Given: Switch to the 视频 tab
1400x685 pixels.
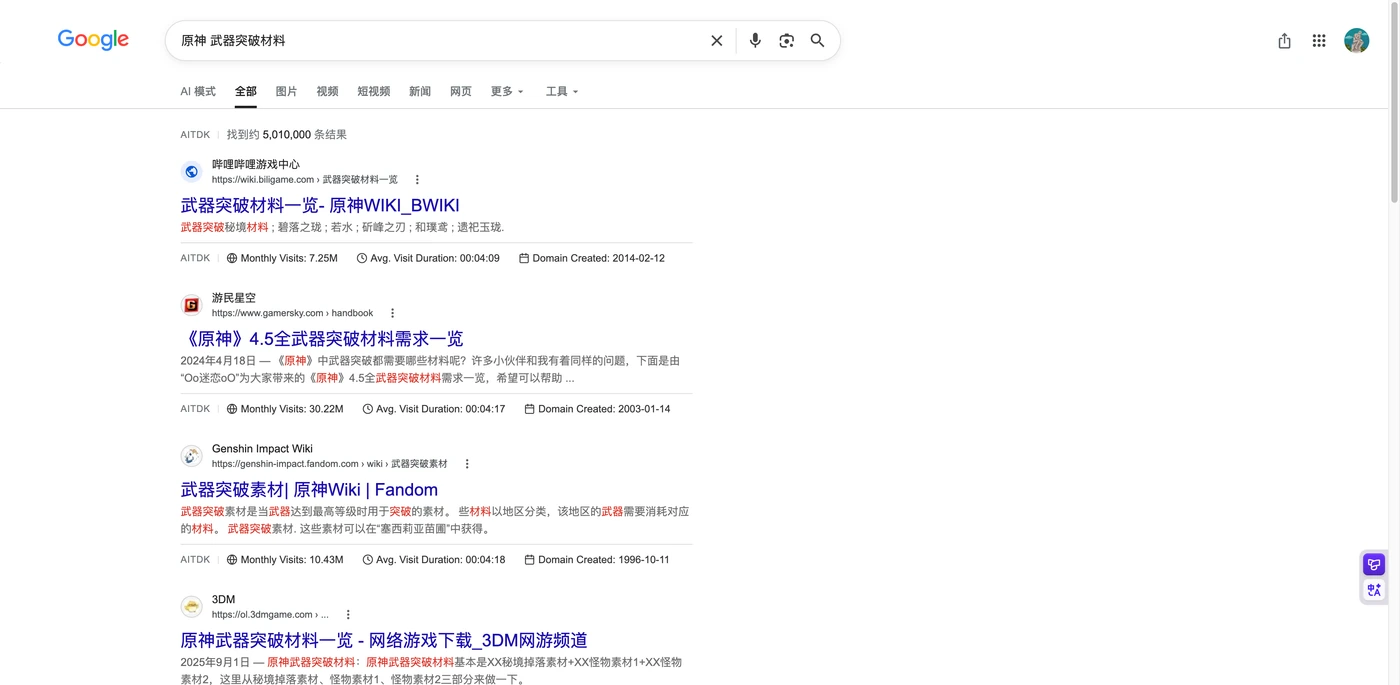Looking at the screenshot, I should click(327, 91).
